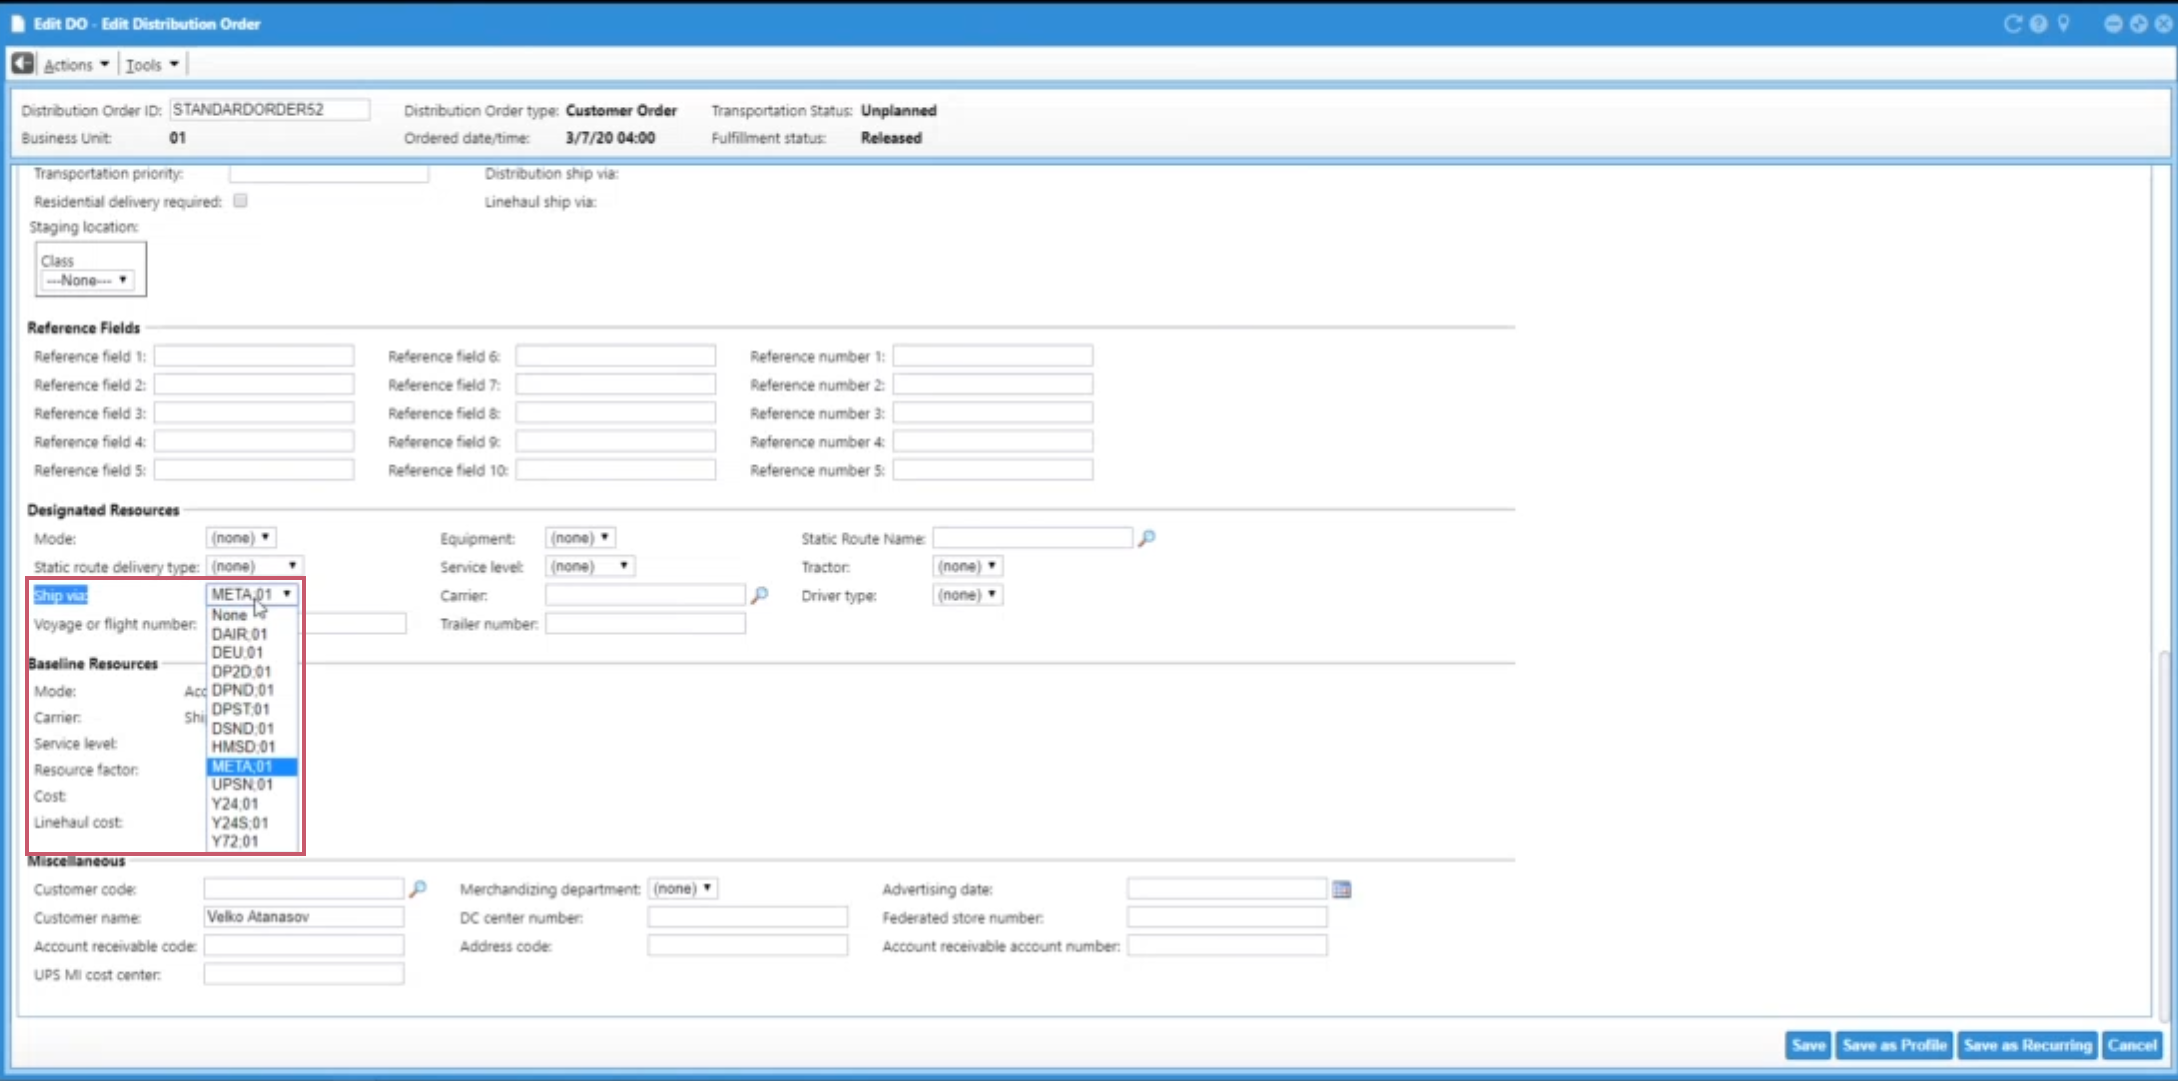2178x1081 pixels.
Task: Click the back arrow icon beside Actions
Action: pos(22,64)
